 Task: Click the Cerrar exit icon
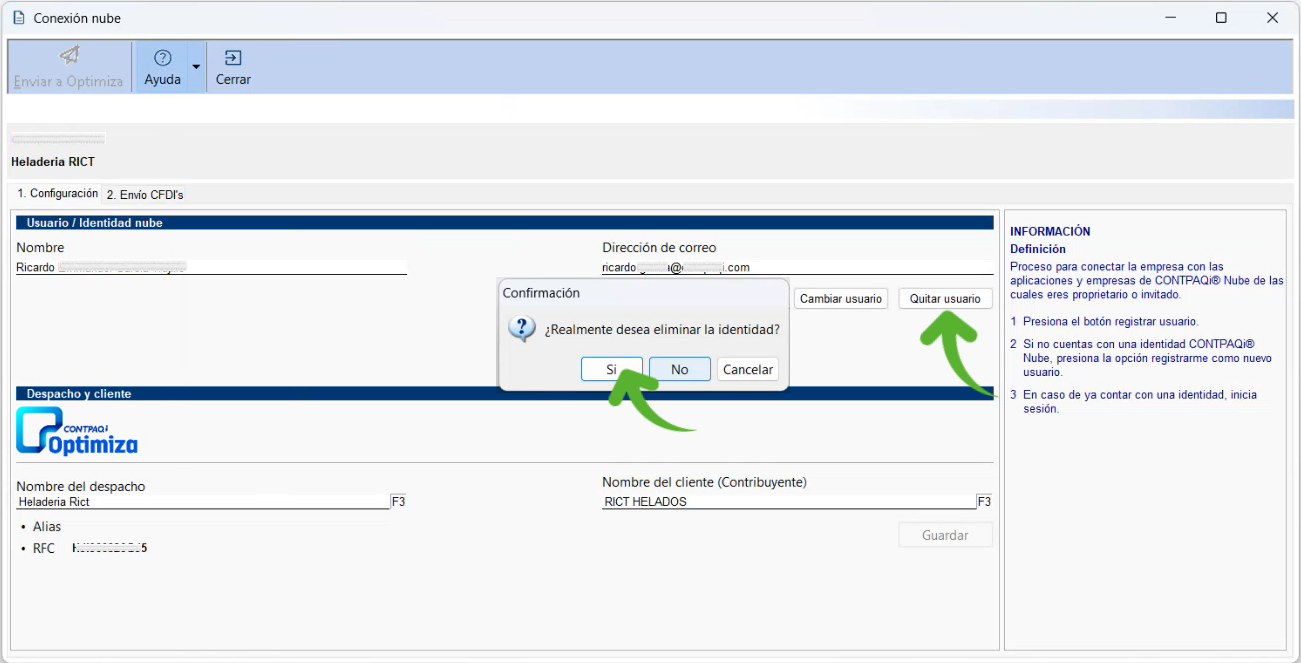pos(233,58)
